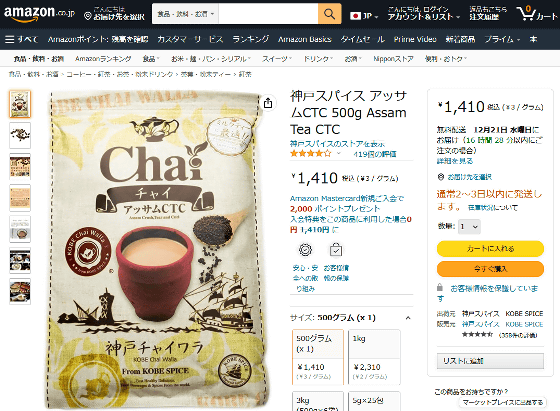The width and height of the screenshot is (560, 411).
Task: Collapse the size section chevron
Action: point(408,318)
